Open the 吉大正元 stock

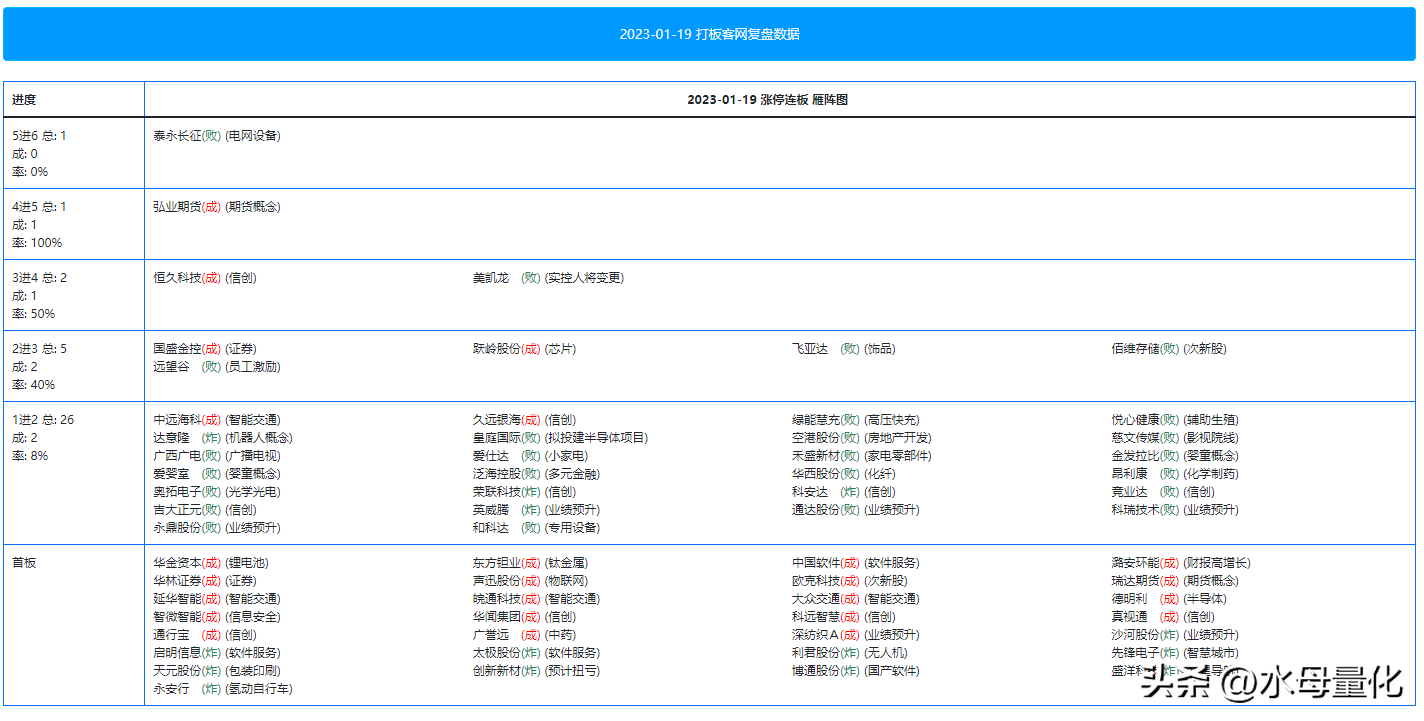pos(177,510)
